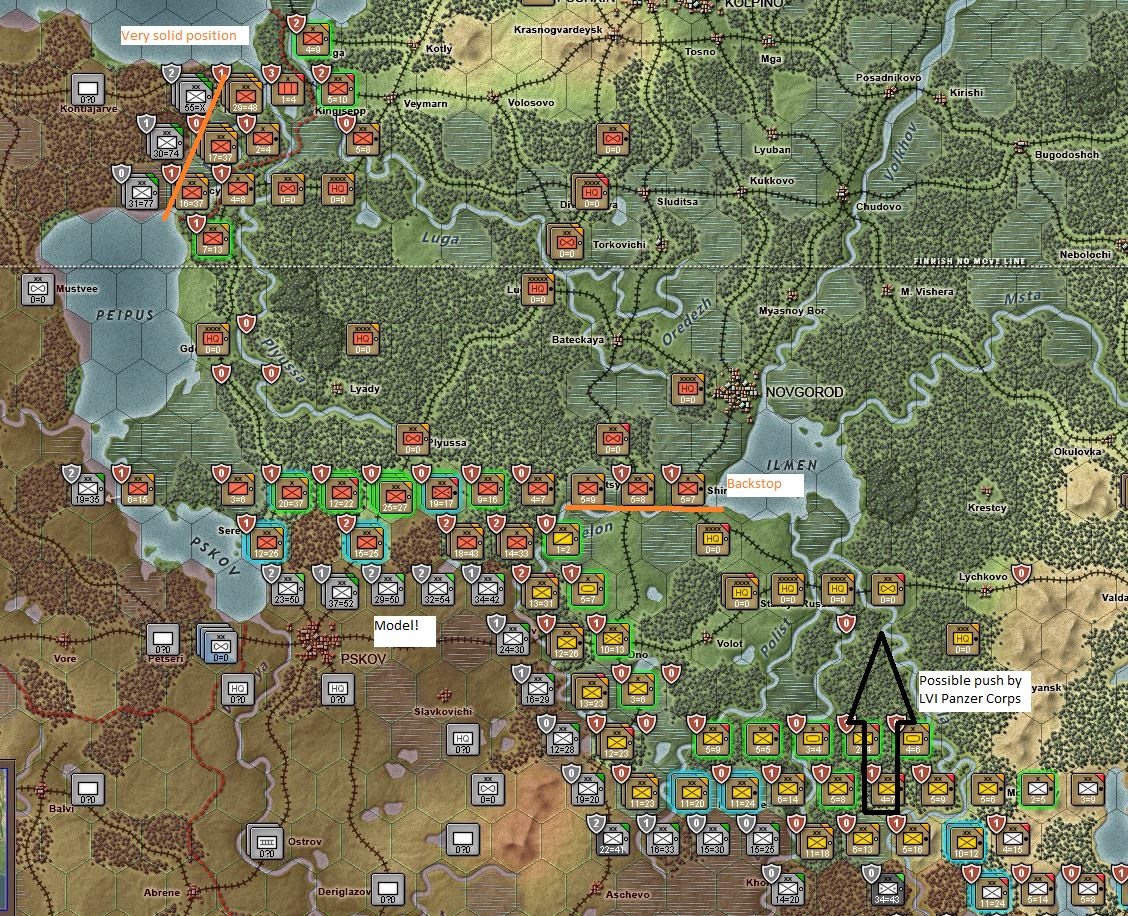Select the yellow 13=31 unit stack
Image resolution: width=1128 pixels, height=916 pixels.
tap(542, 593)
